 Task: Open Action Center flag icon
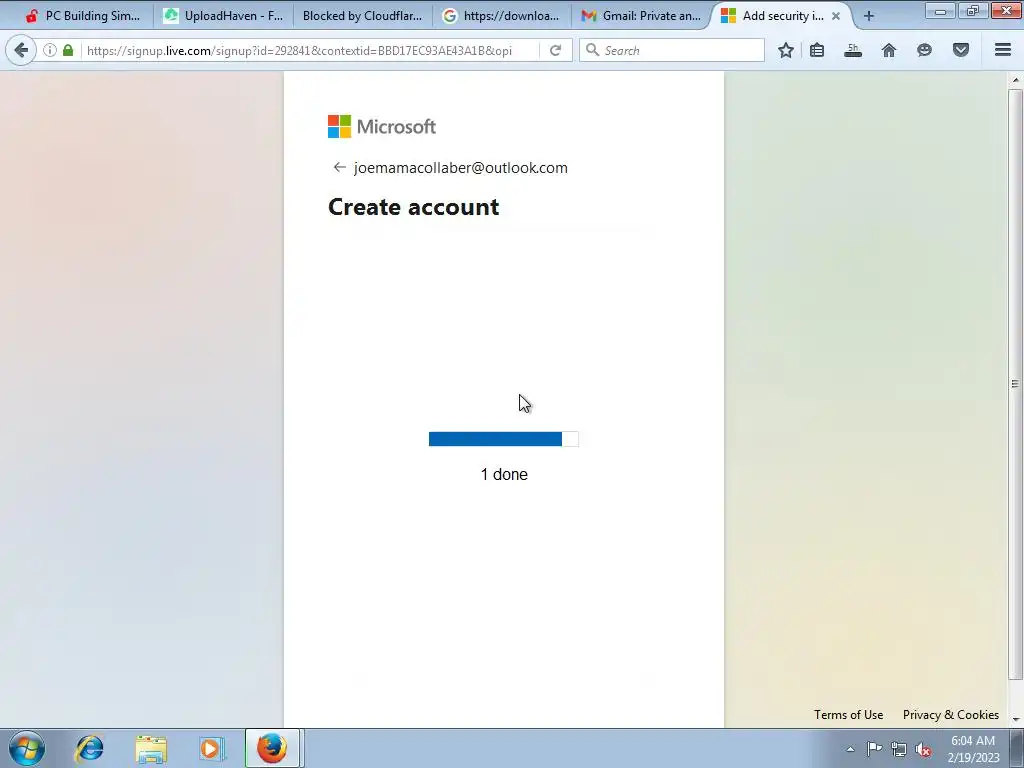point(874,749)
